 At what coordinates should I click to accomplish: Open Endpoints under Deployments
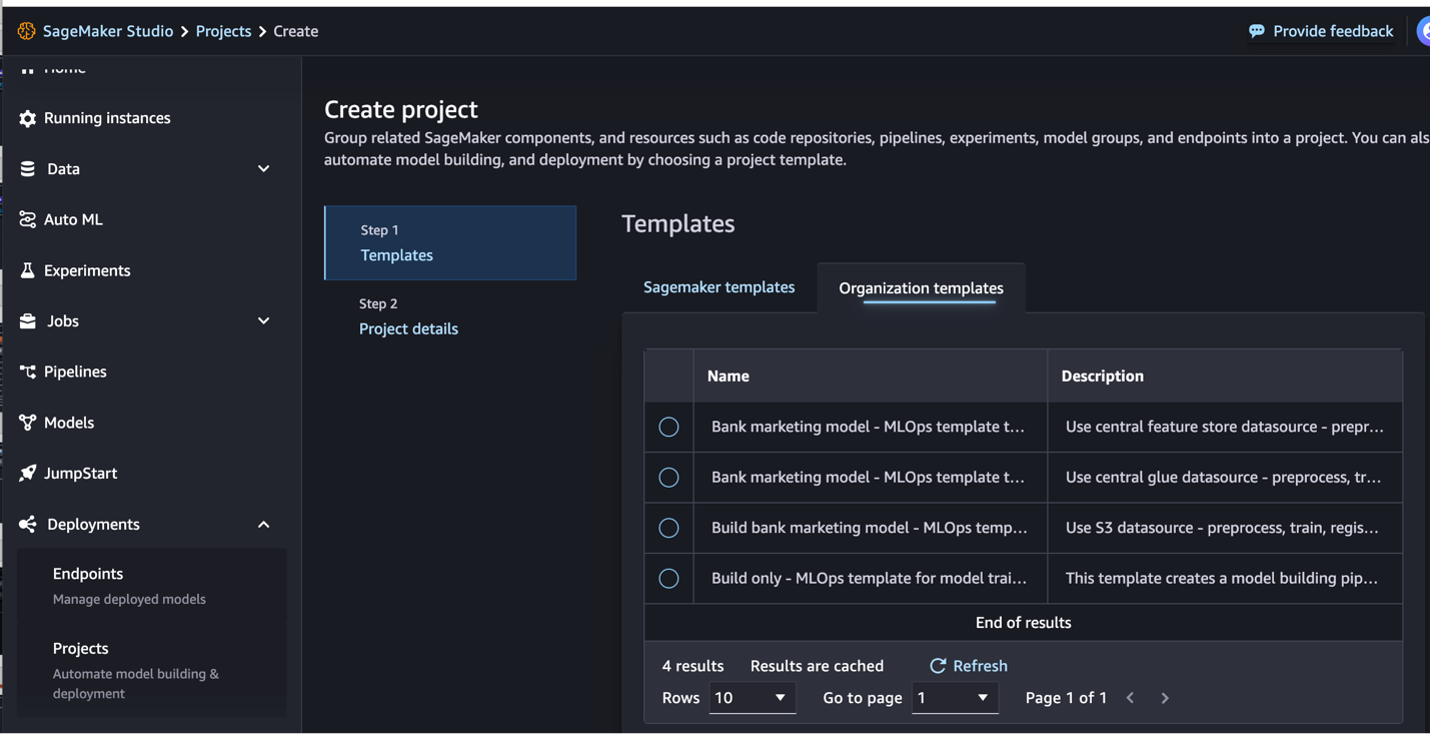click(x=152, y=586)
